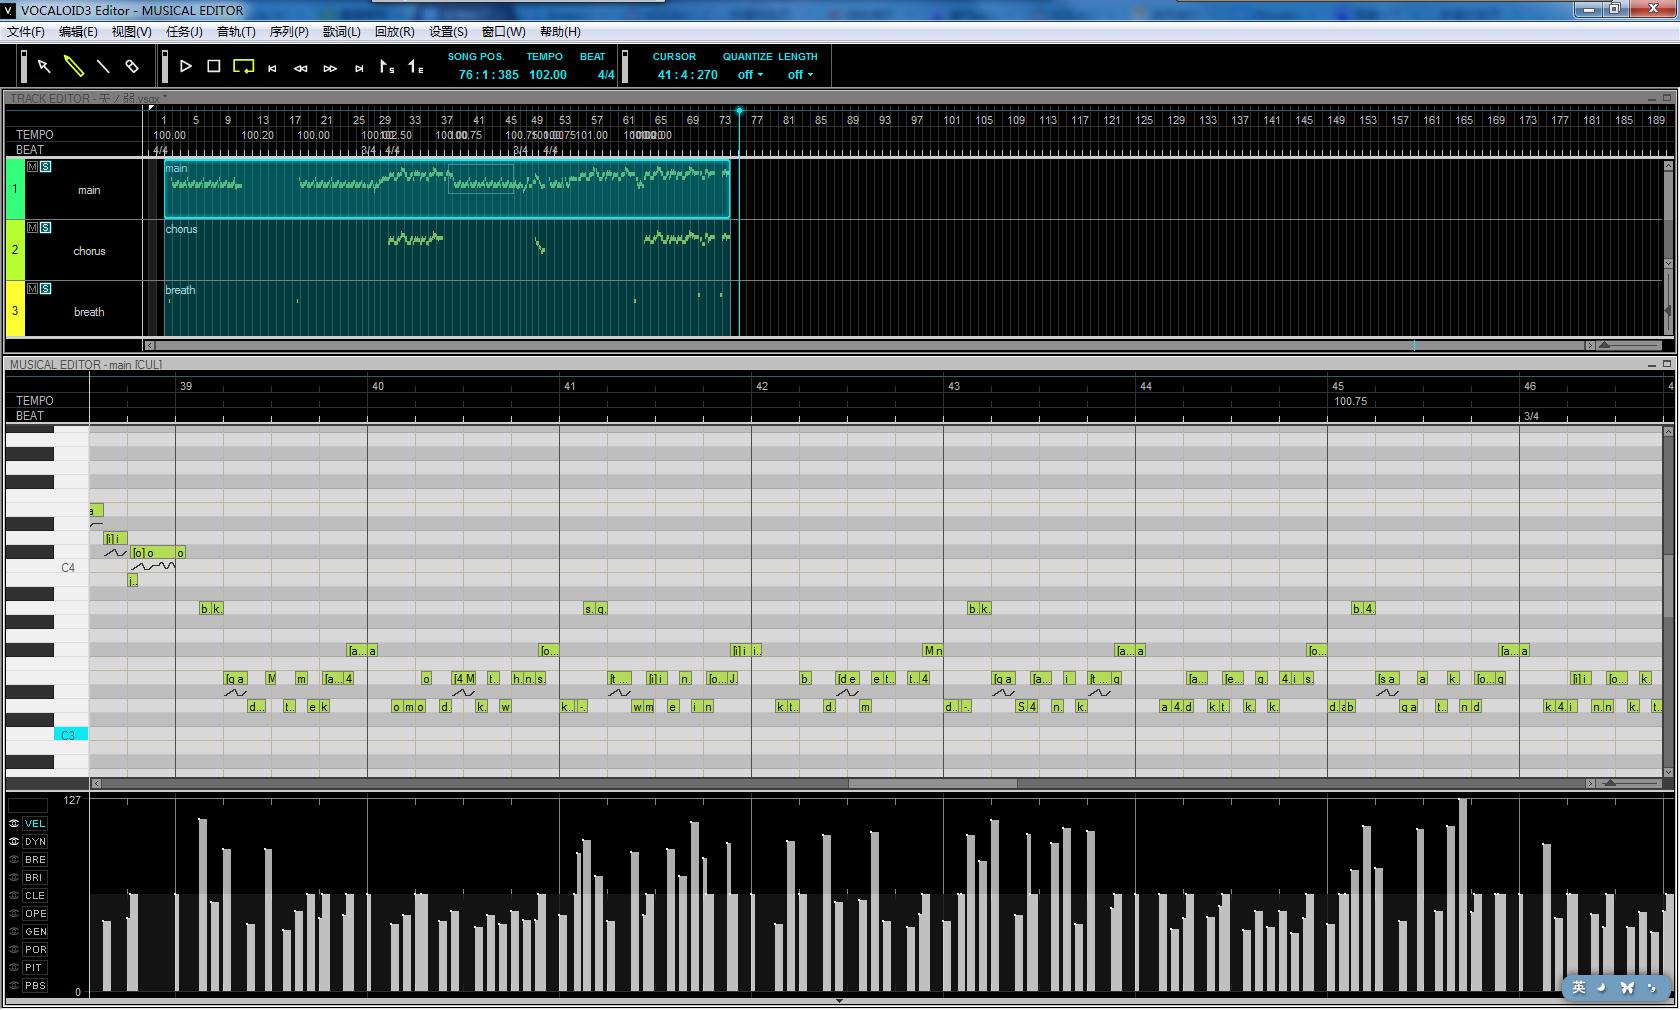Mute the breath track
The width and height of the screenshot is (1680, 1010).
pos(33,289)
